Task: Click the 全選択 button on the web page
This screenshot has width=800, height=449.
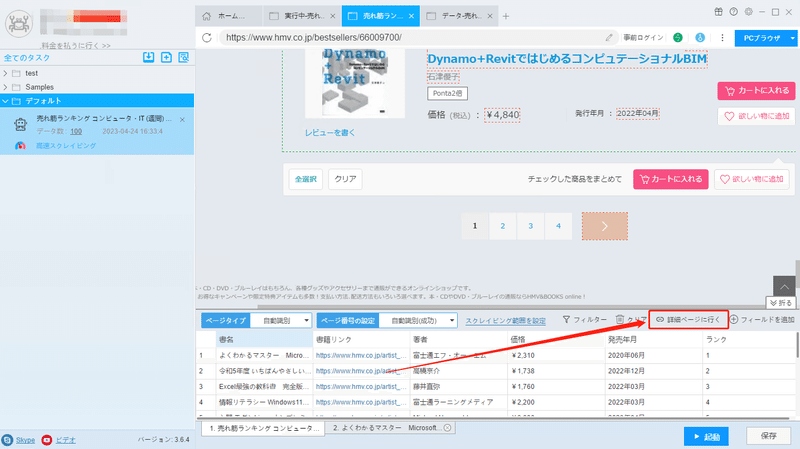Action: [x=306, y=179]
